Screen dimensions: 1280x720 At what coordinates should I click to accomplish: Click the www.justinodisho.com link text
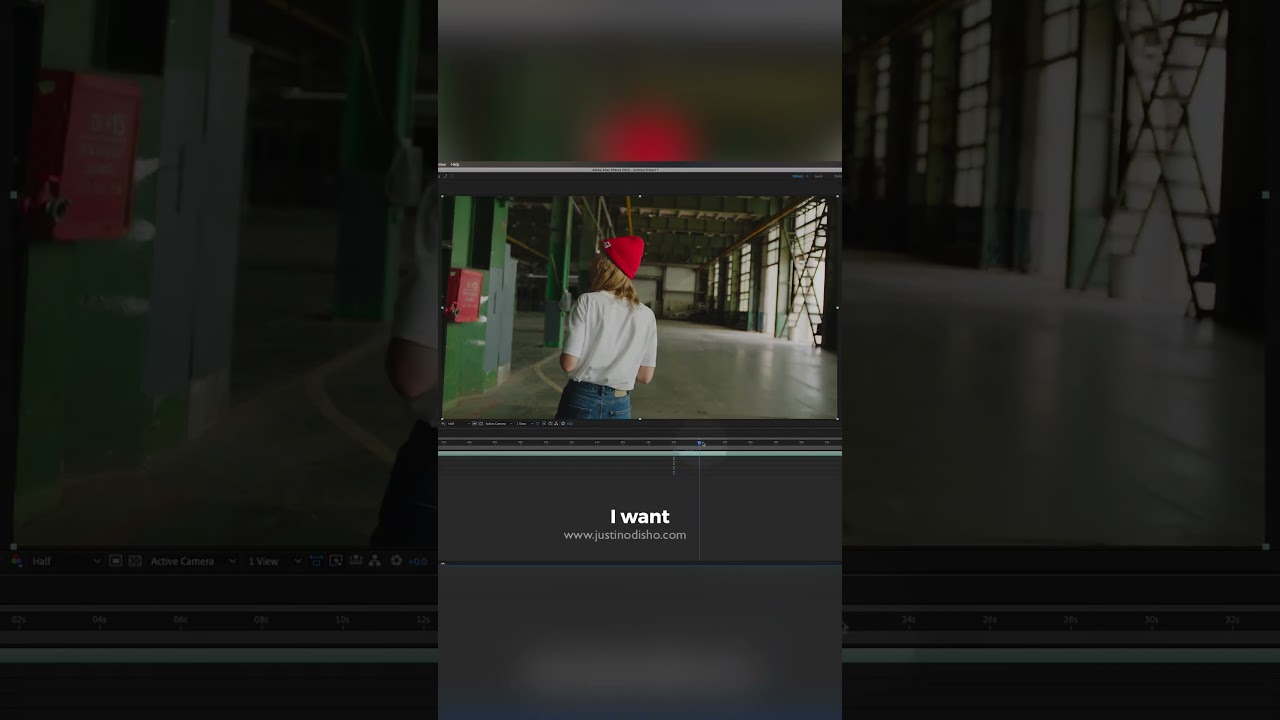point(625,535)
